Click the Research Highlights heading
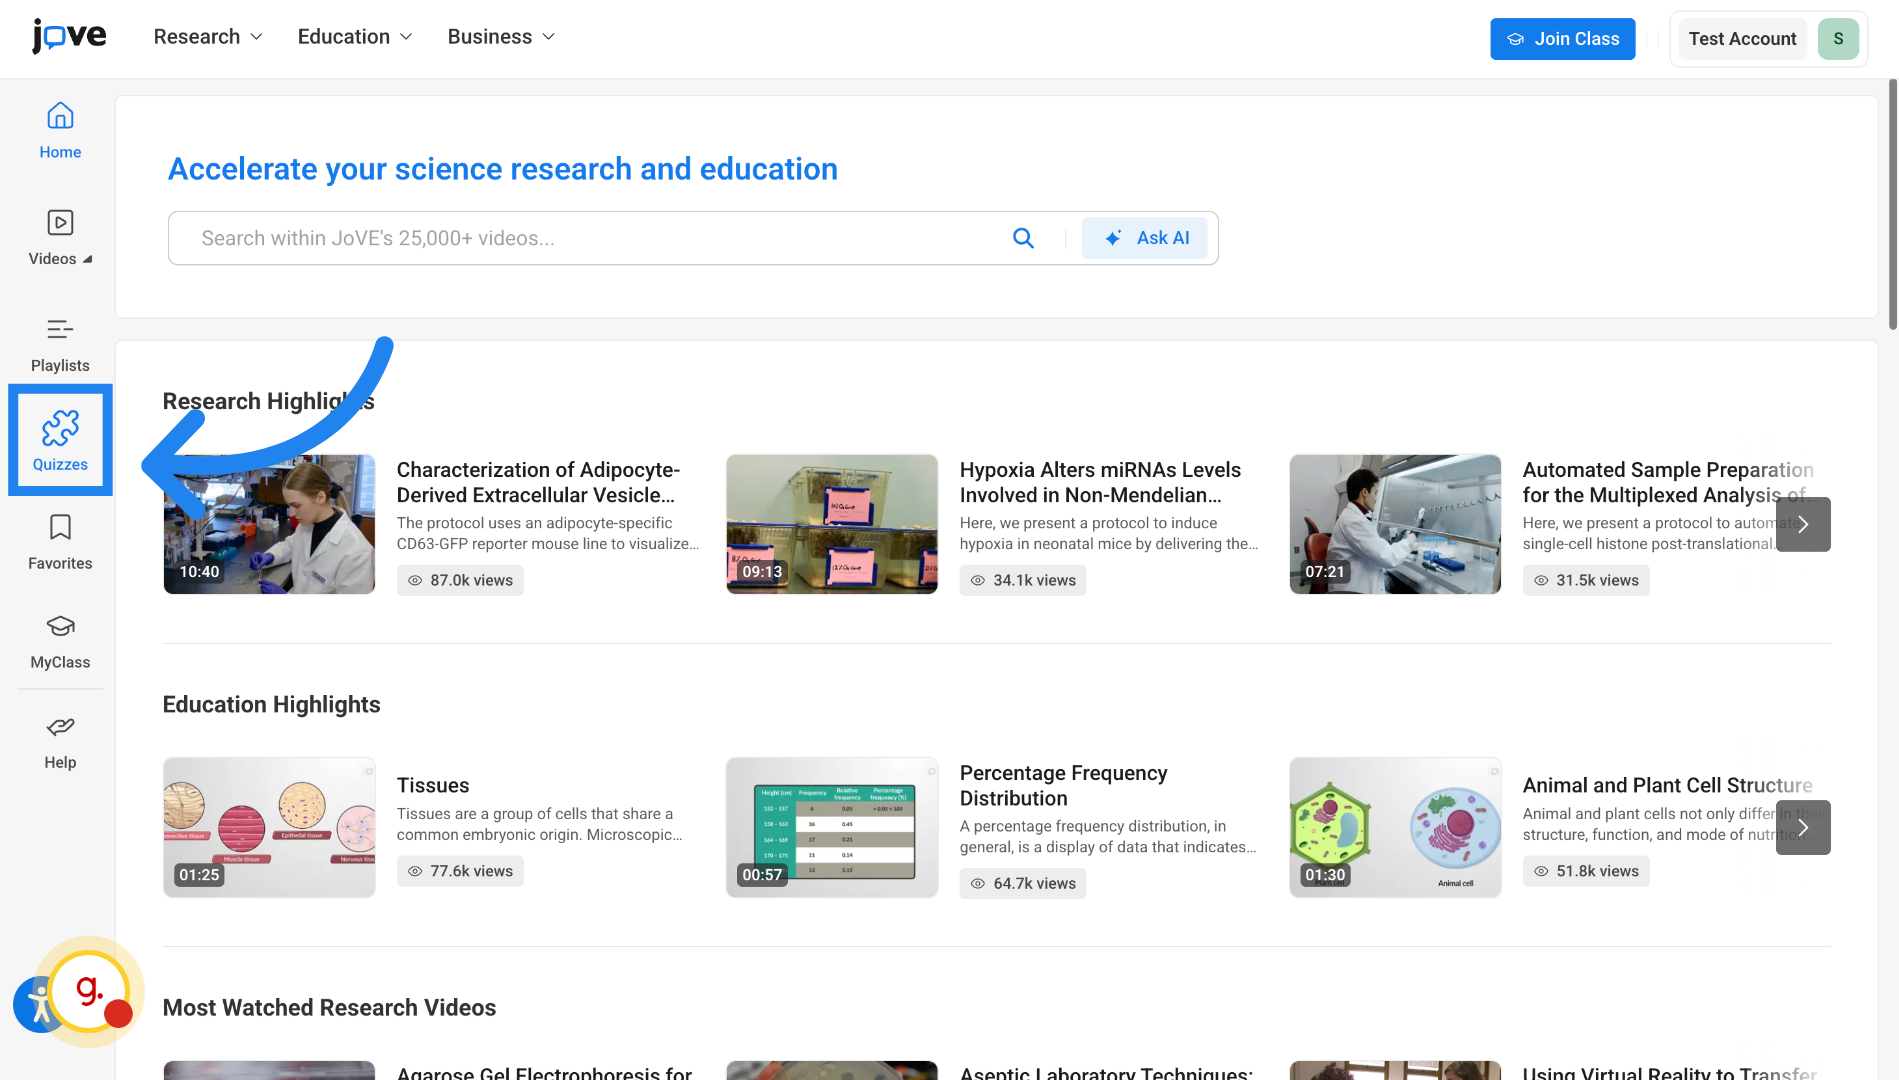1899x1080 pixels. tap(268, 401)
